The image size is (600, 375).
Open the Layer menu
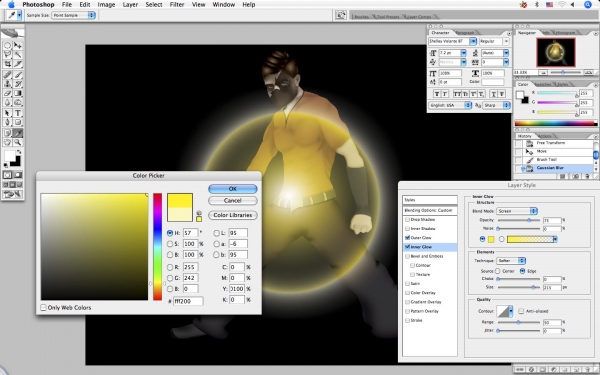[130, 5]
